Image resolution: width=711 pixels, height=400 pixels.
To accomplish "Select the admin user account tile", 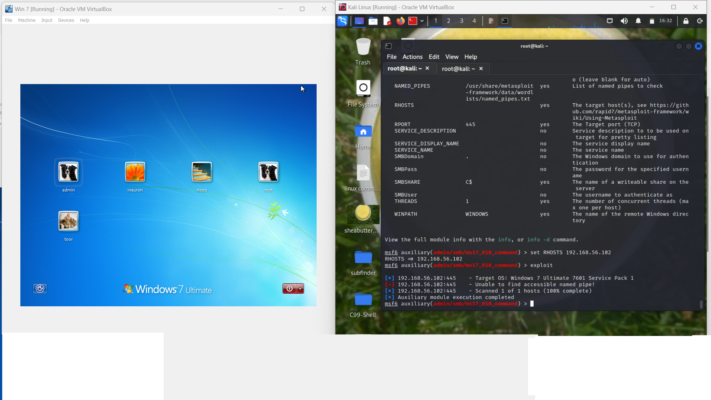I will click(x=68, y=176).
